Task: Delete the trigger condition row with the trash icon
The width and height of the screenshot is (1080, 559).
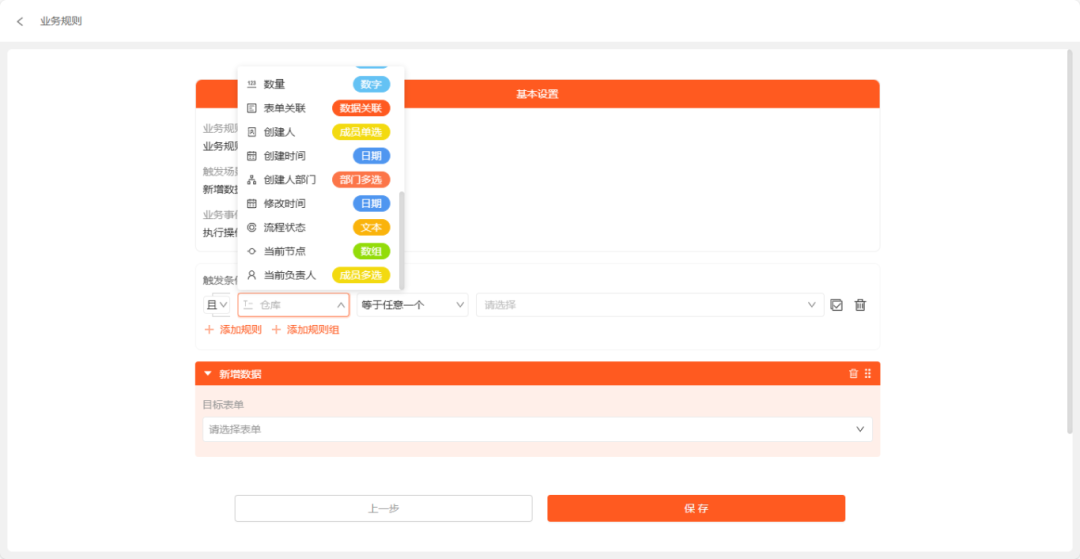Action: pyautogui.click(x=860, y=305)
